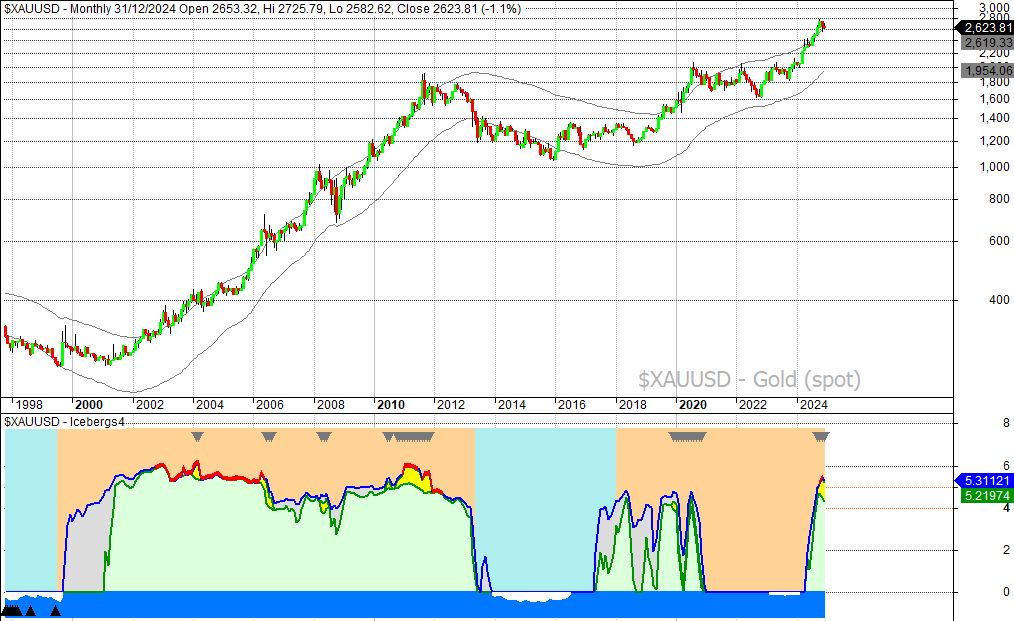
Task: Select the 1,954.06 lower band price label
Action: click(x=985, y=70)
